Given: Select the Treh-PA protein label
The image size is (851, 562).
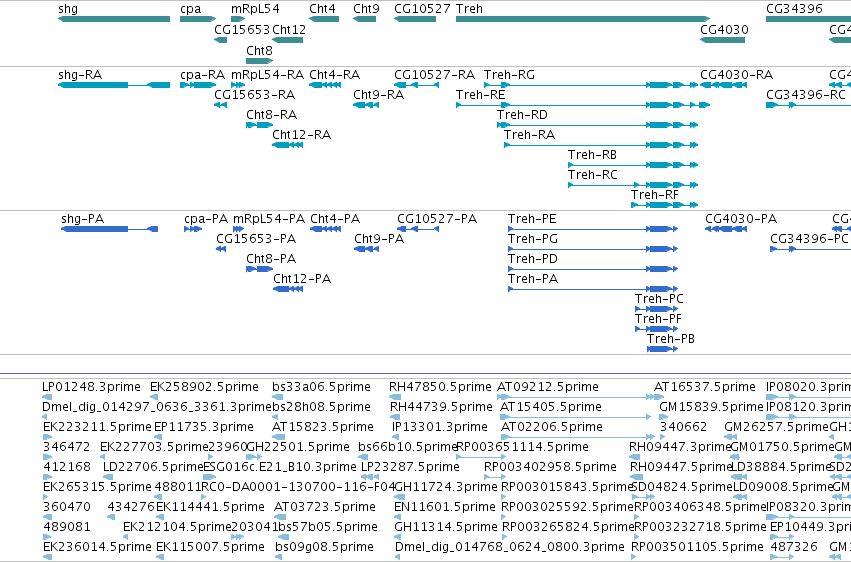Looking at the screenshot, I should [x=533, y=279].
